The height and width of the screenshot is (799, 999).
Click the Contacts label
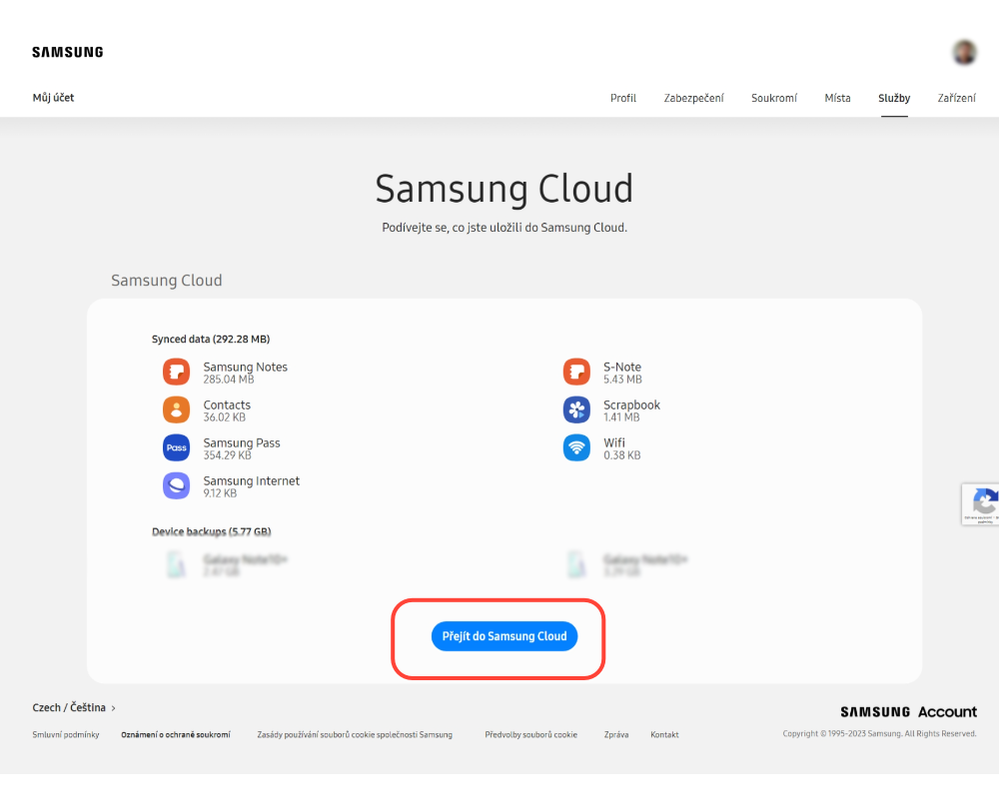(x=227, y=405)
